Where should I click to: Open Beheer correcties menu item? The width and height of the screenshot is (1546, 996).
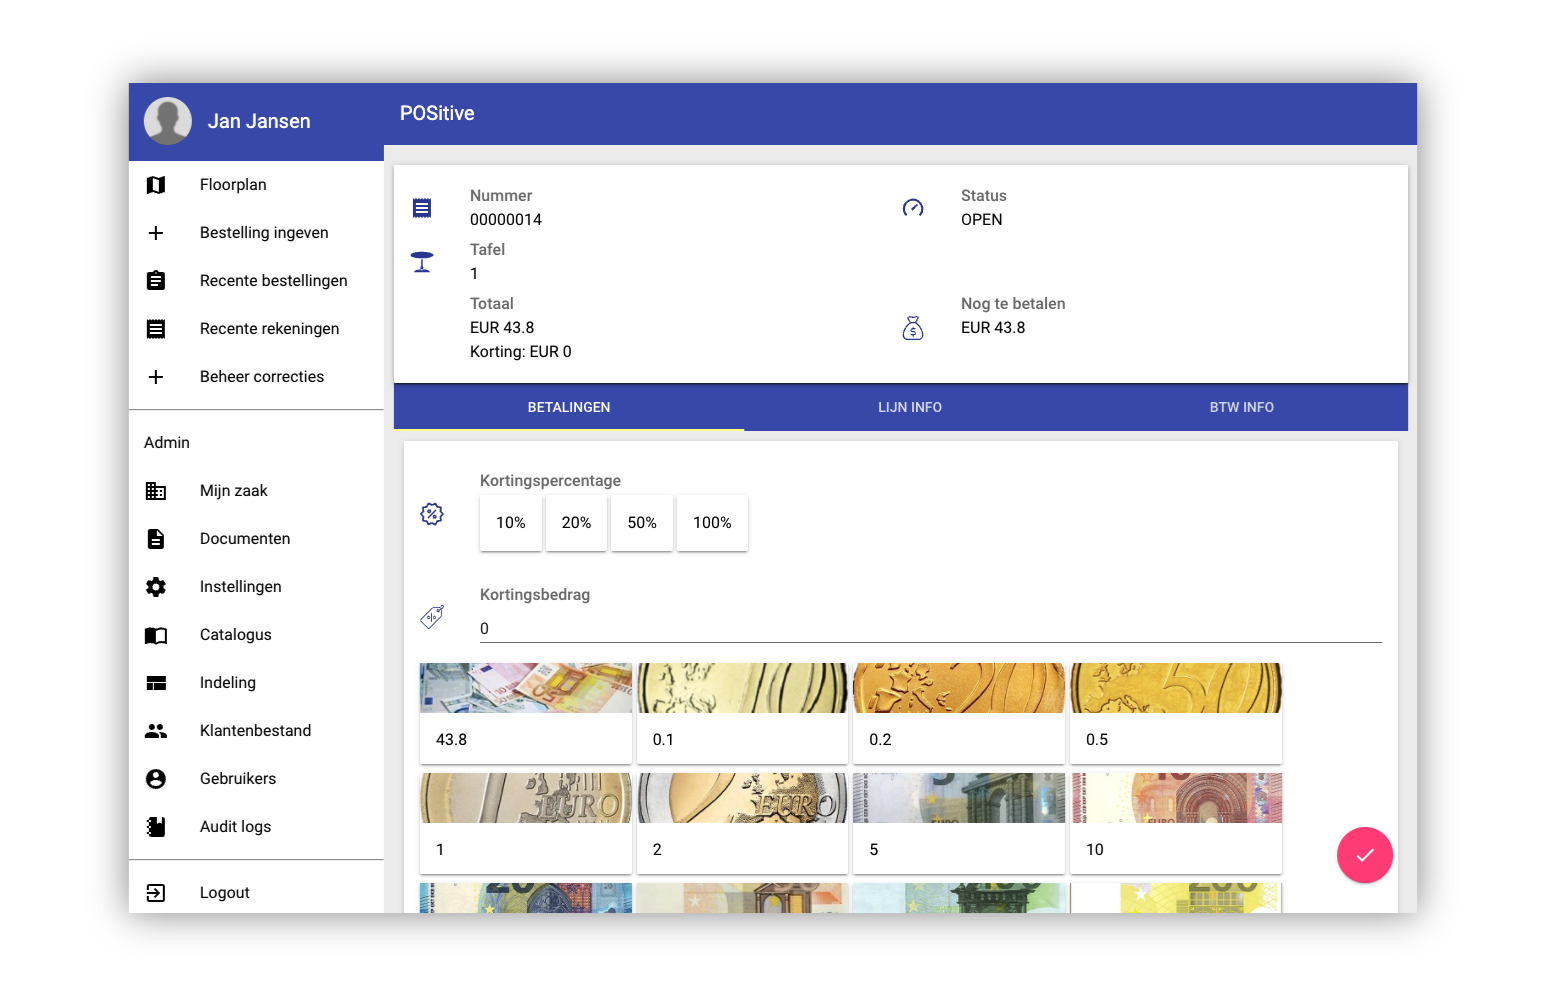click(261, 377)
